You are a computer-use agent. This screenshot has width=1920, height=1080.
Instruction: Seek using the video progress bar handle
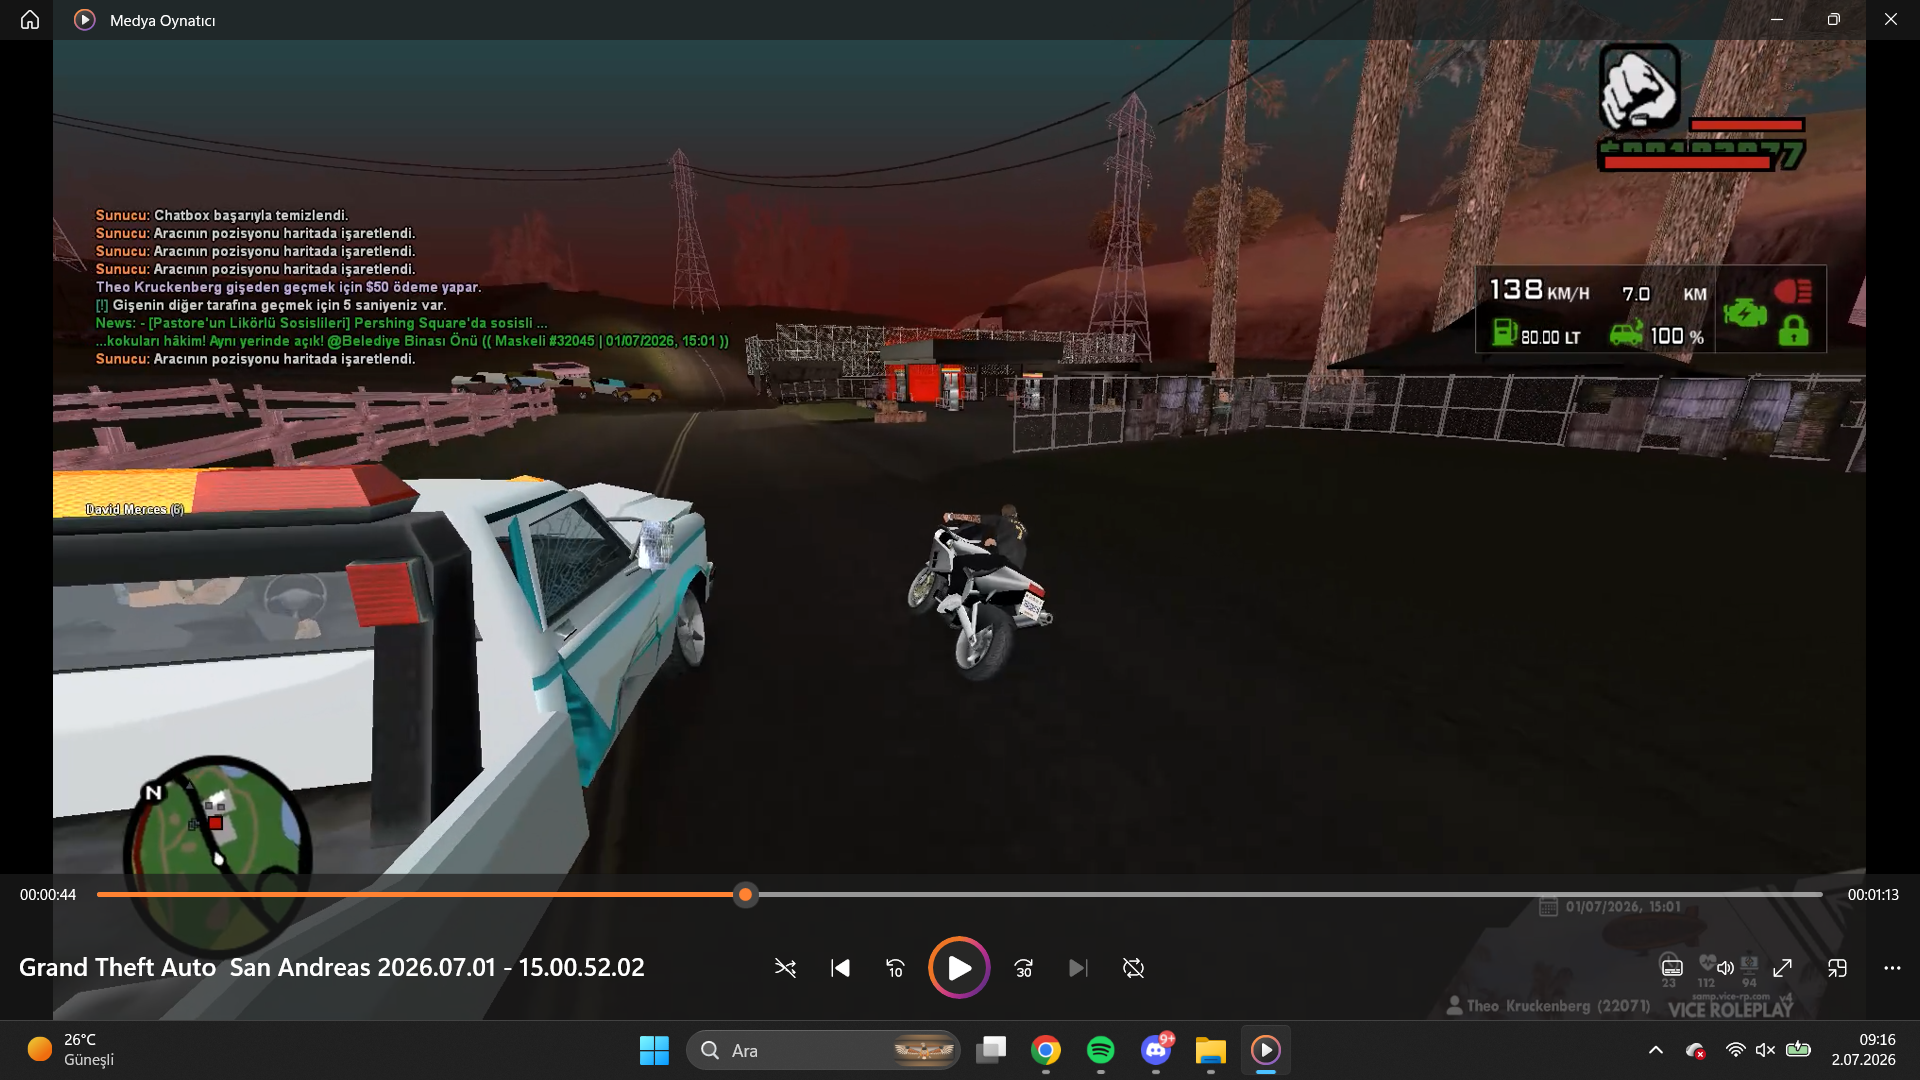click(745, 895)
